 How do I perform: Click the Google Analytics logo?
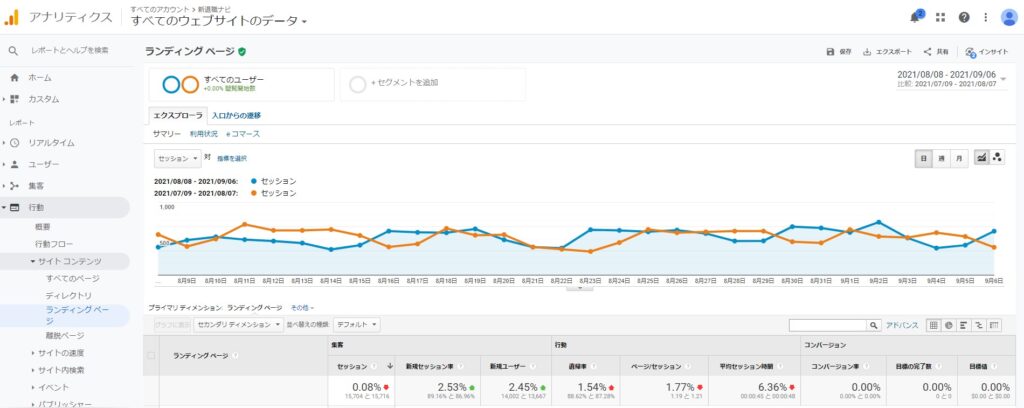pos(11,17)
